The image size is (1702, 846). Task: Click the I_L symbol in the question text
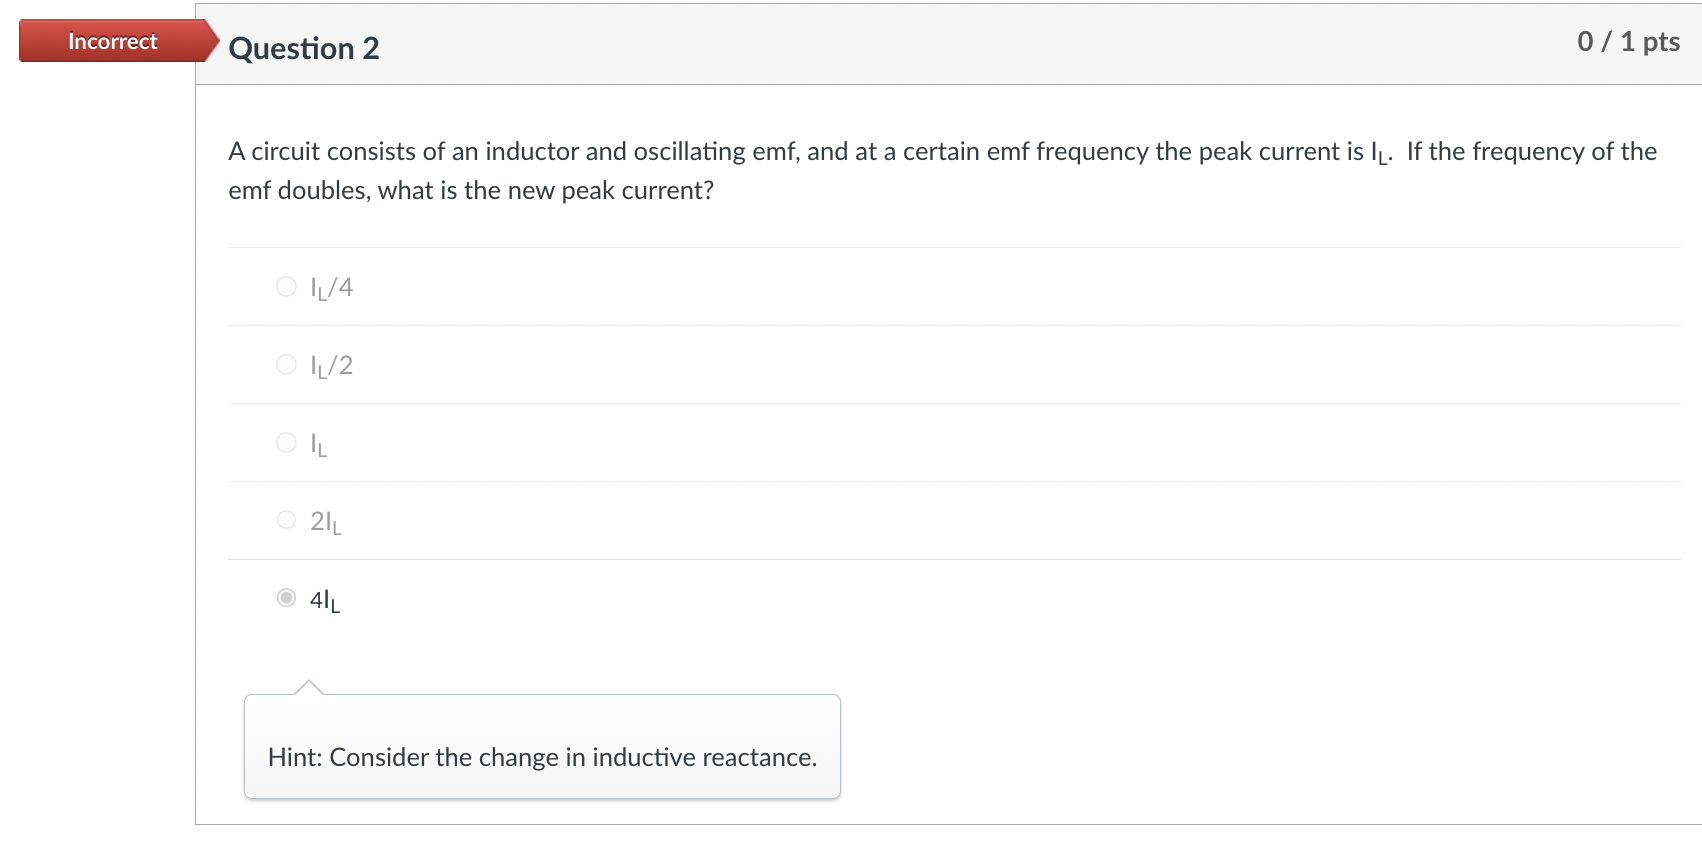coord(1380,153)
